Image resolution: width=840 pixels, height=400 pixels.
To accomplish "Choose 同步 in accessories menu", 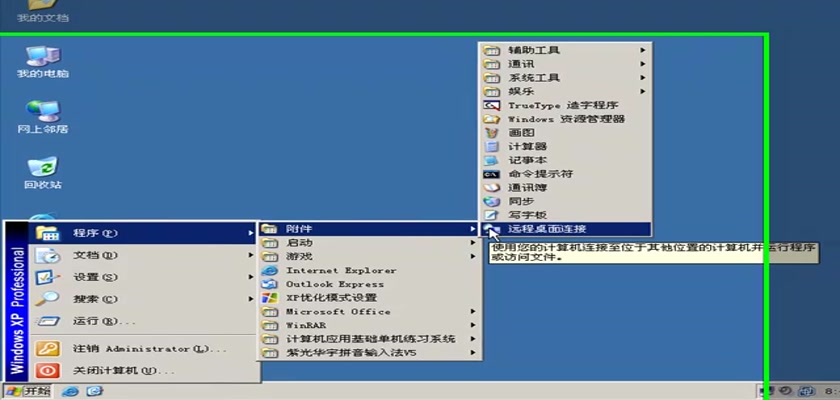I will (566, 201).
